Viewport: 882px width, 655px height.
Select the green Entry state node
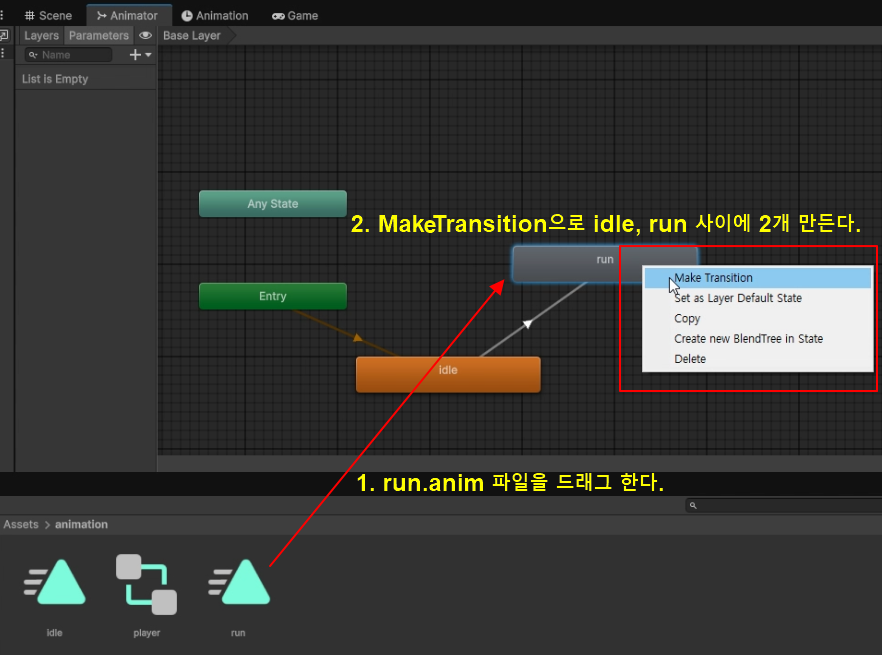(x=273, y=296)
